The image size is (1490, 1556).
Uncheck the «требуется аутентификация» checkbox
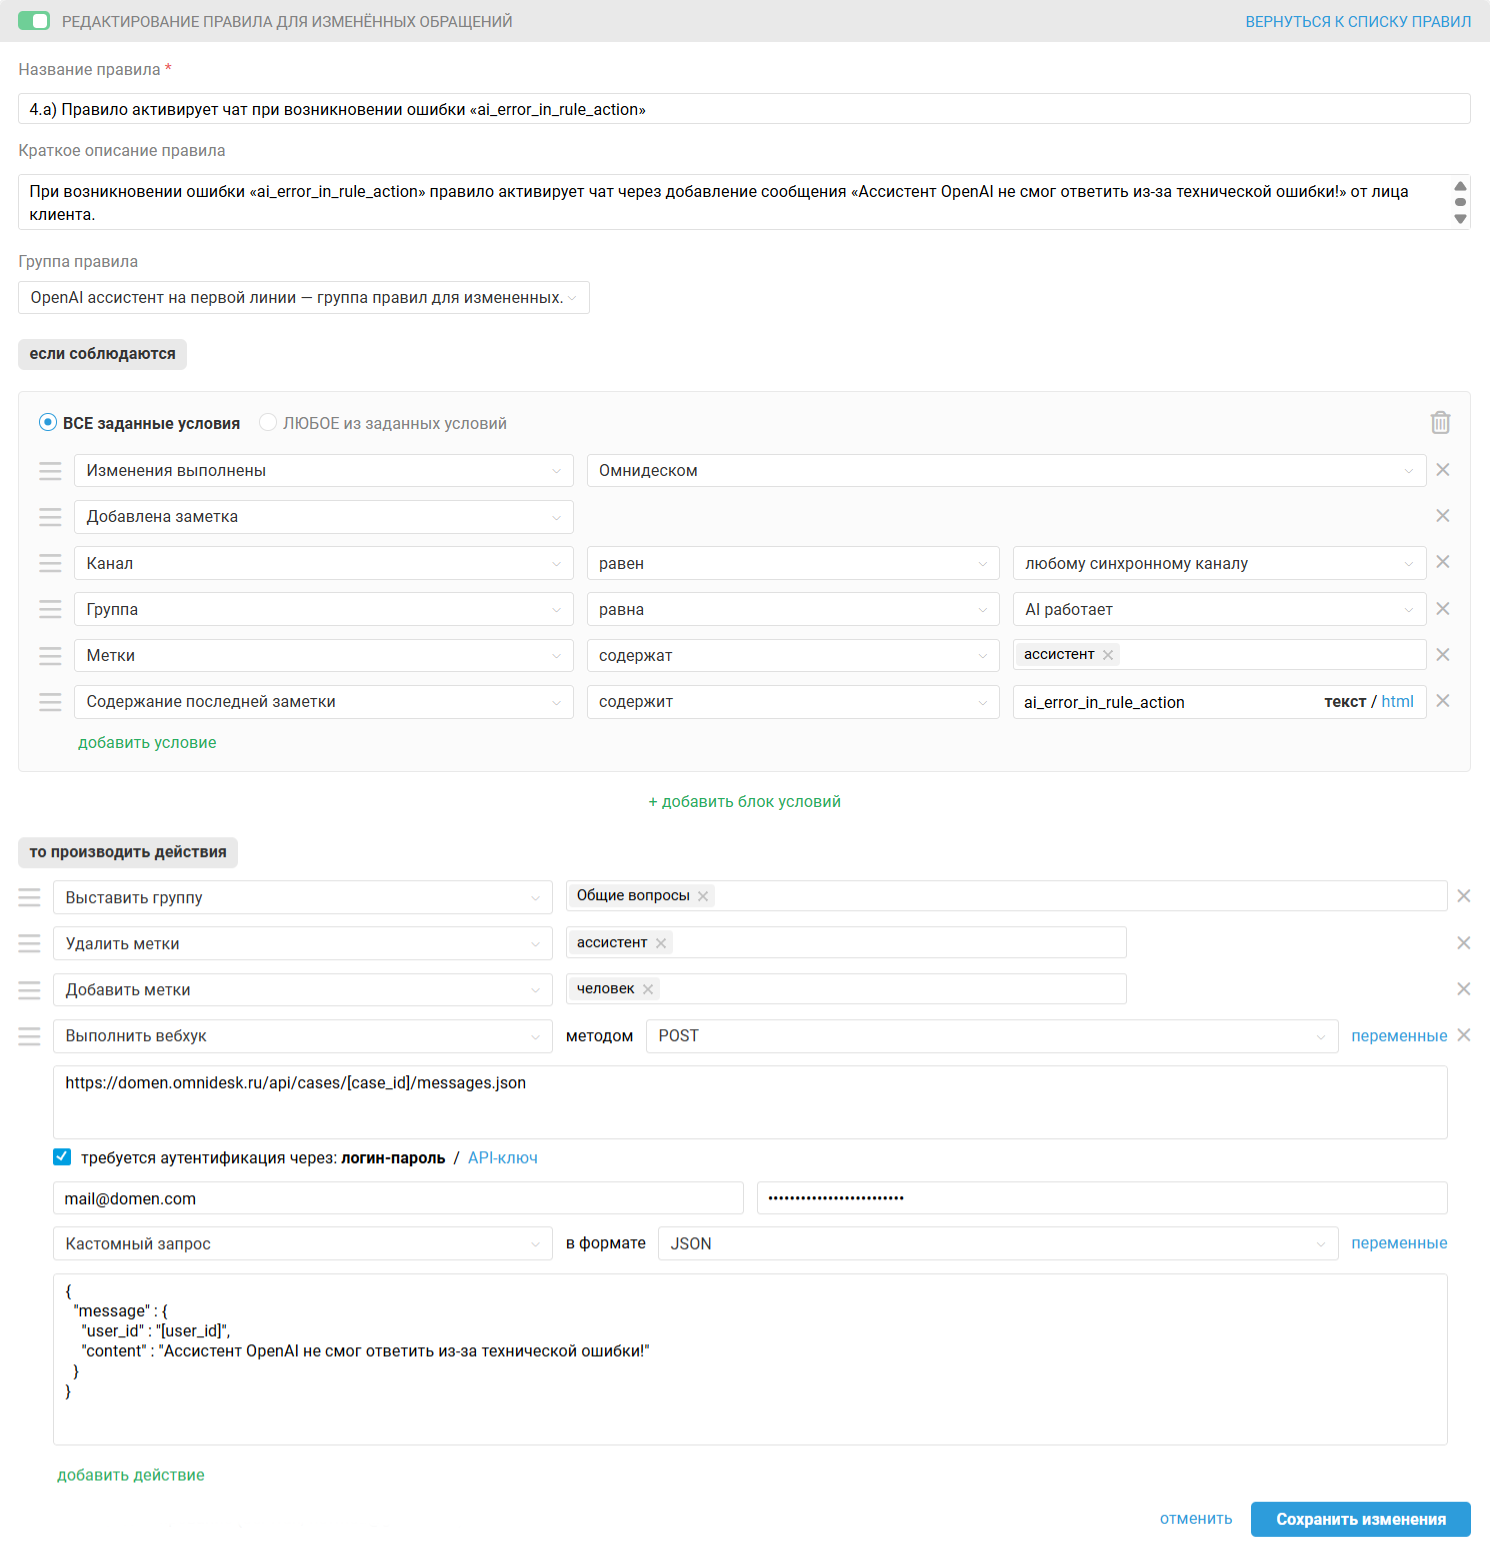click(x=62, y=1157)
